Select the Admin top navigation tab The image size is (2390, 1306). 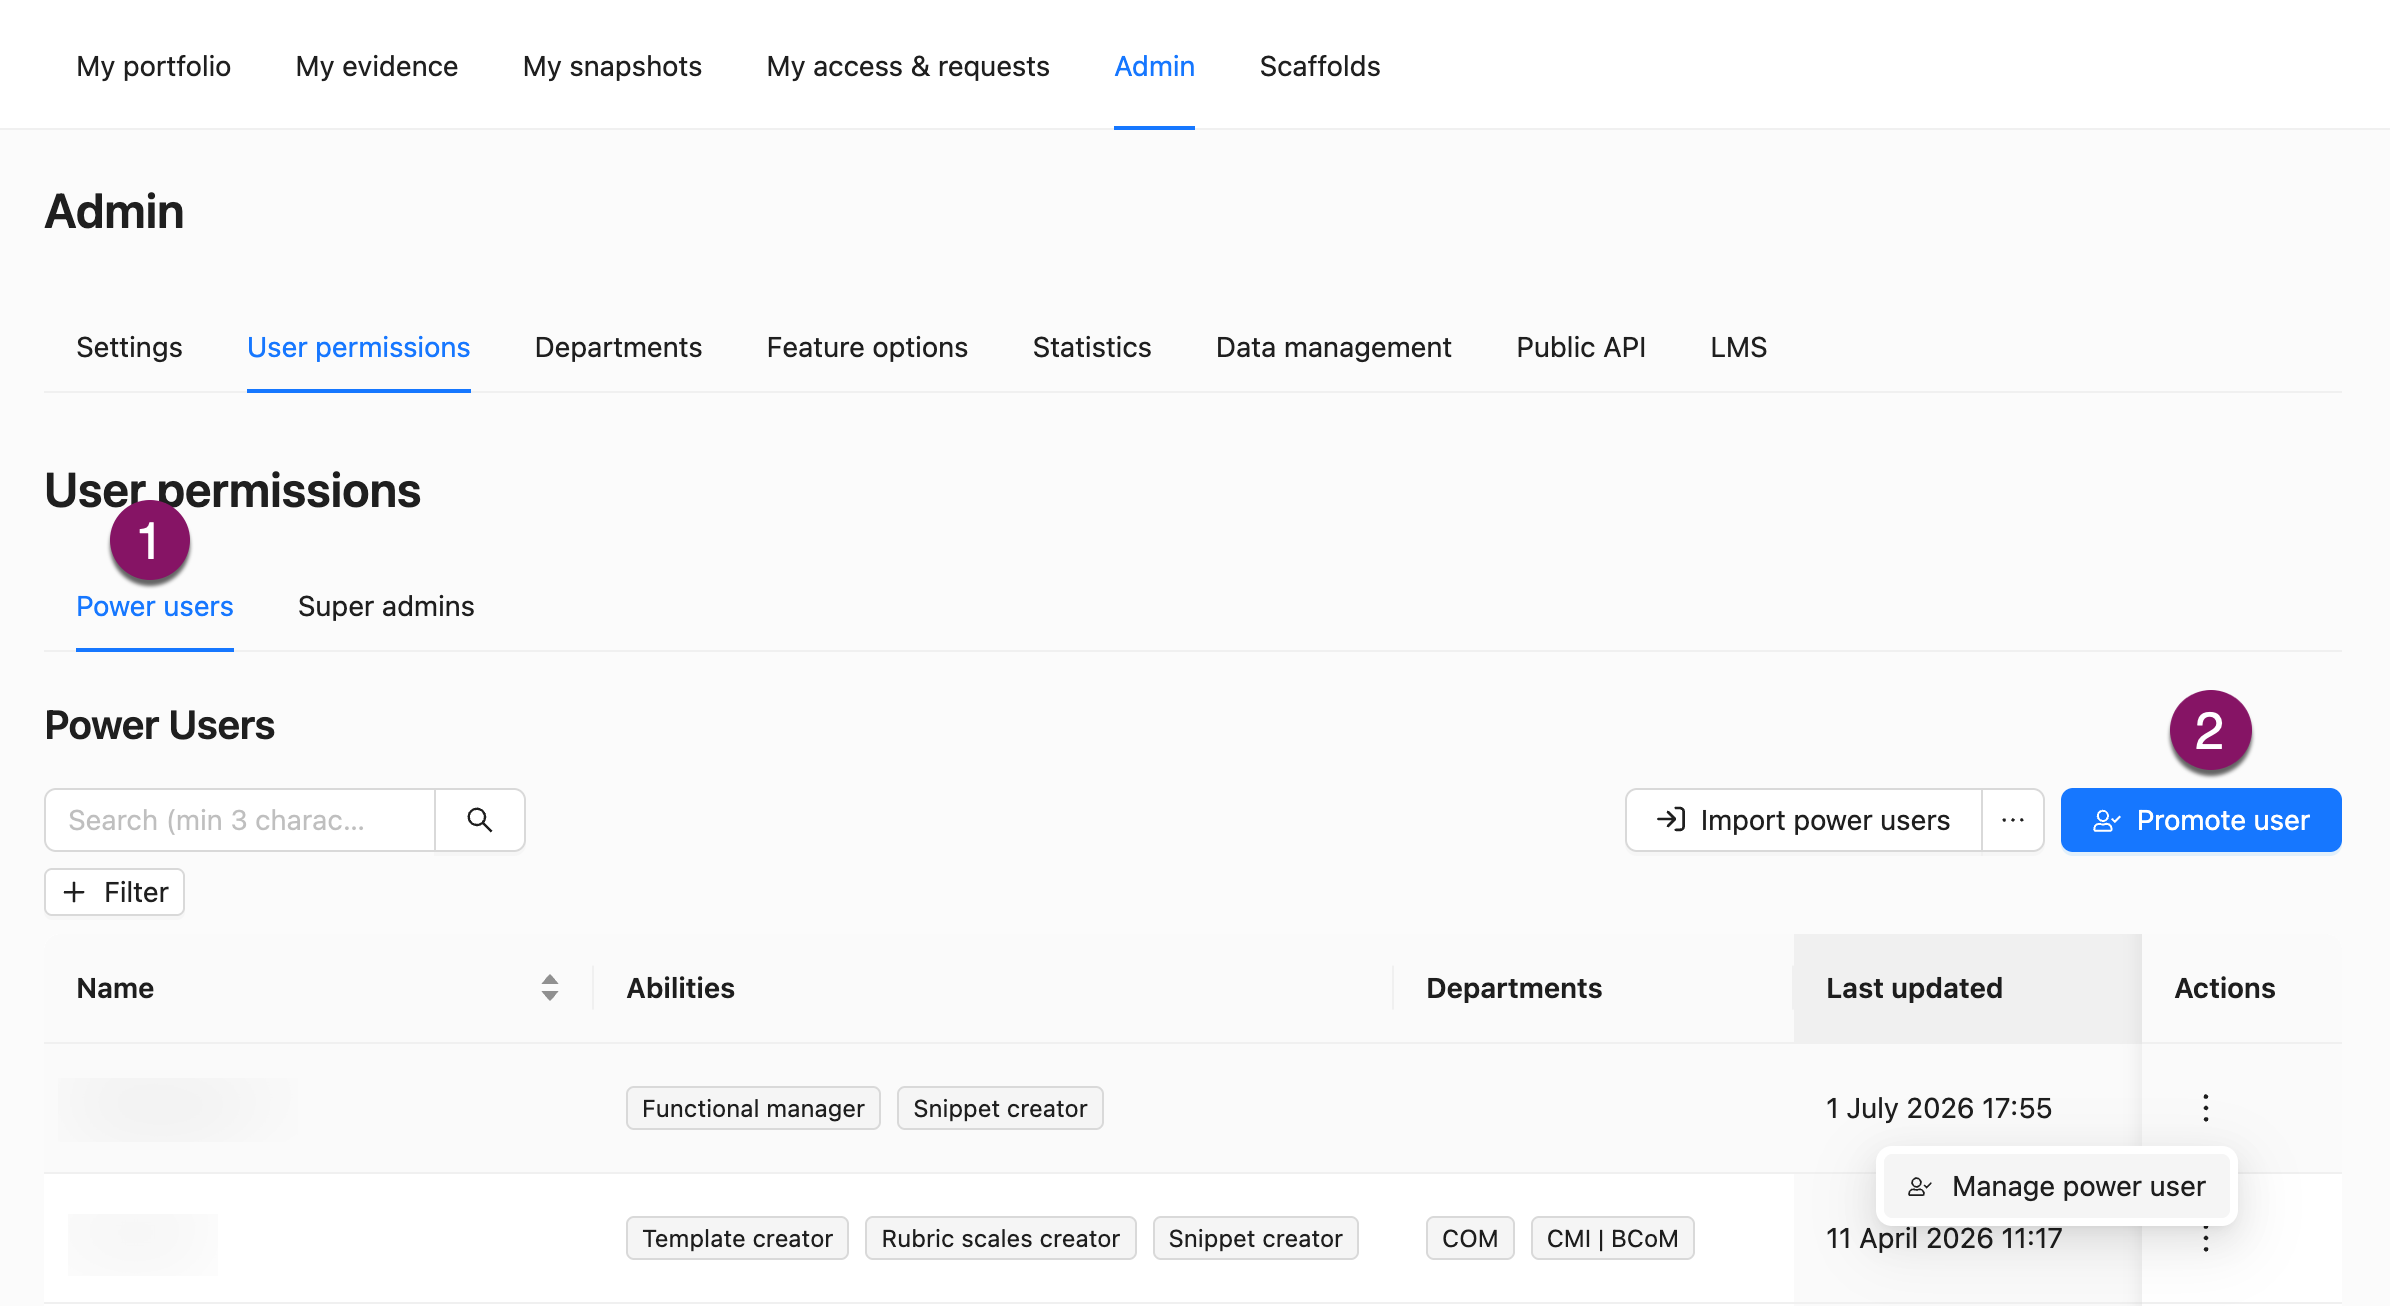coord(1154,66)
